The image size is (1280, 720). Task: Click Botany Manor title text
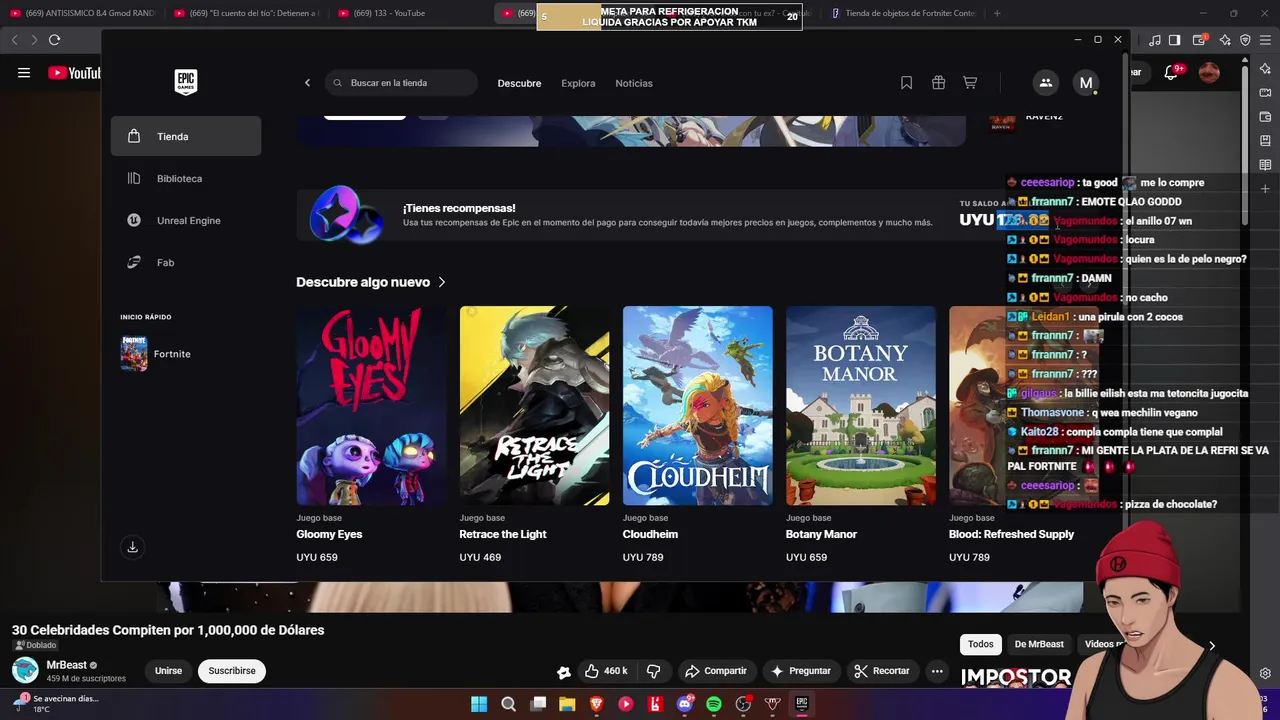[x=821, y=534]
